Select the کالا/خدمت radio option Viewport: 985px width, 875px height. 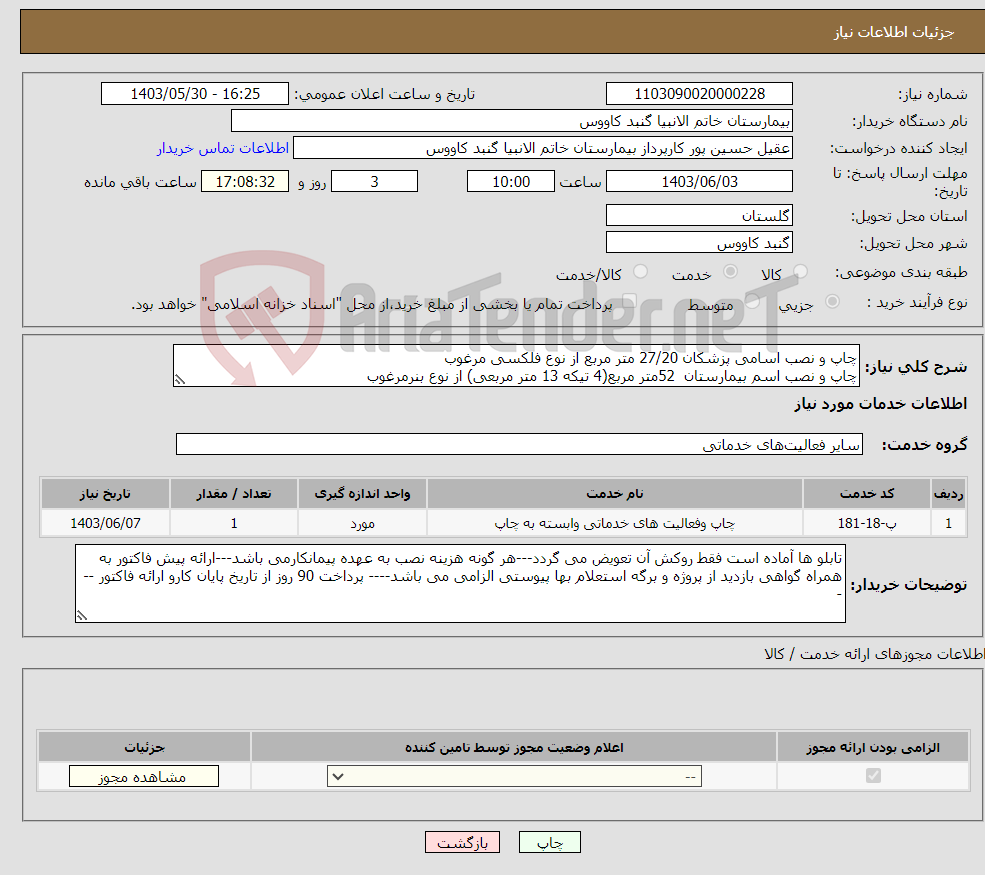point(640,272)
